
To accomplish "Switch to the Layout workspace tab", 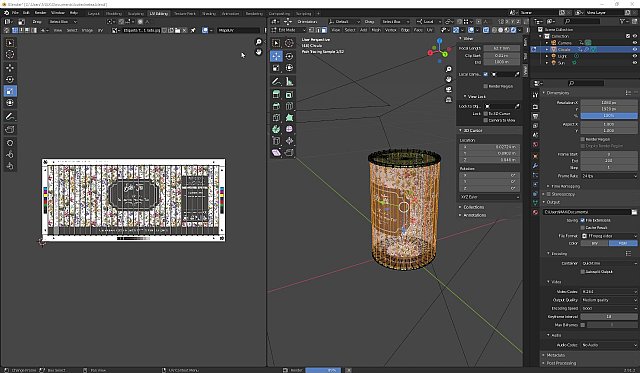I will click(x=93, y=13).
